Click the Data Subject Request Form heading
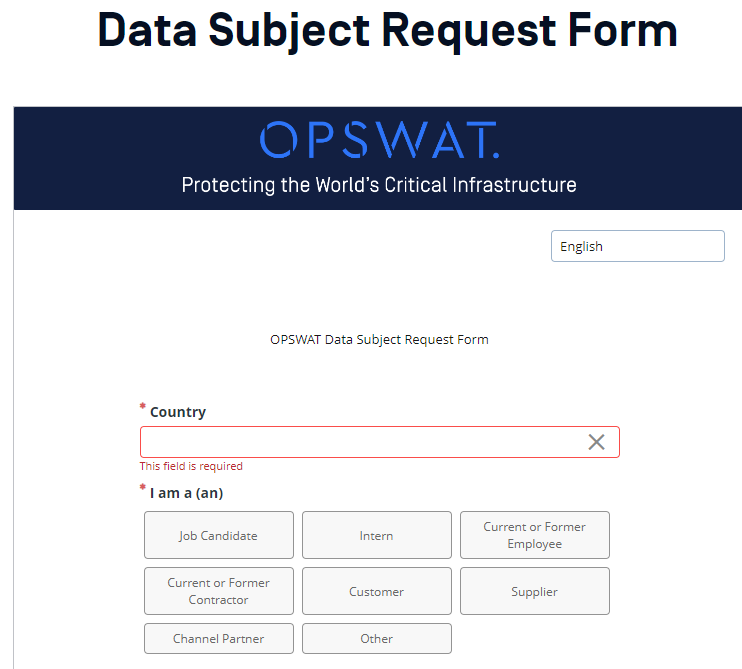Screen dimensions: 742x669 [x=388, y=30]
